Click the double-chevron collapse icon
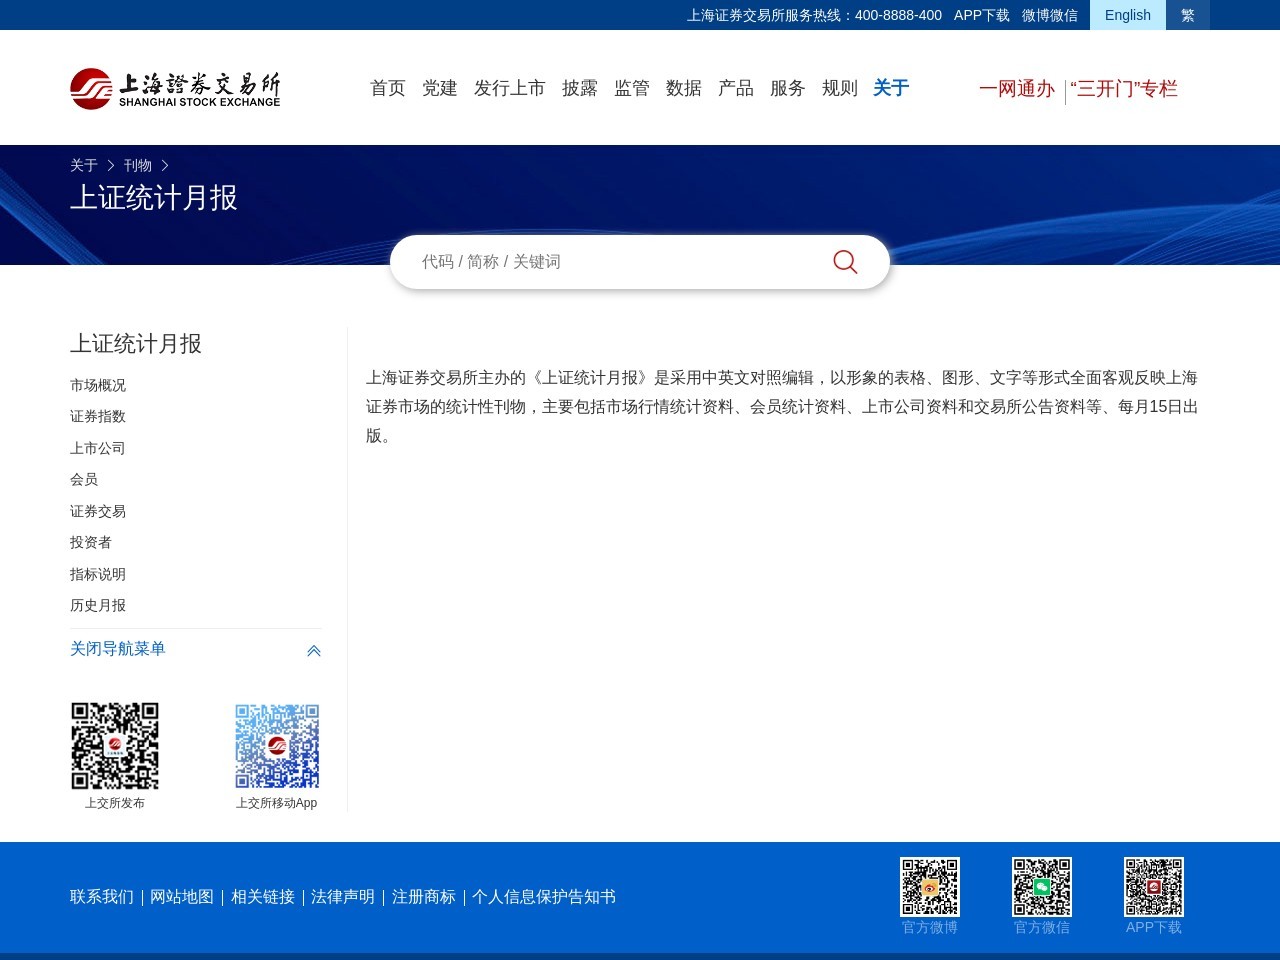Image resolution: width=1280 pixels, height=960 pixels. 314,650
